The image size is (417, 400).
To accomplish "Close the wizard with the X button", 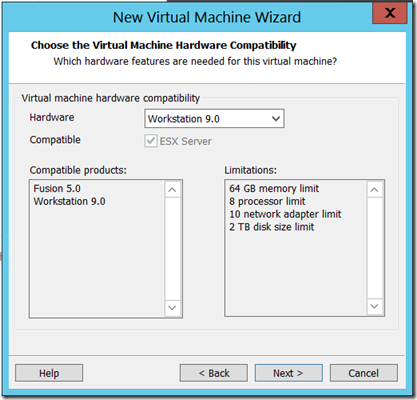I will point(390,13).
